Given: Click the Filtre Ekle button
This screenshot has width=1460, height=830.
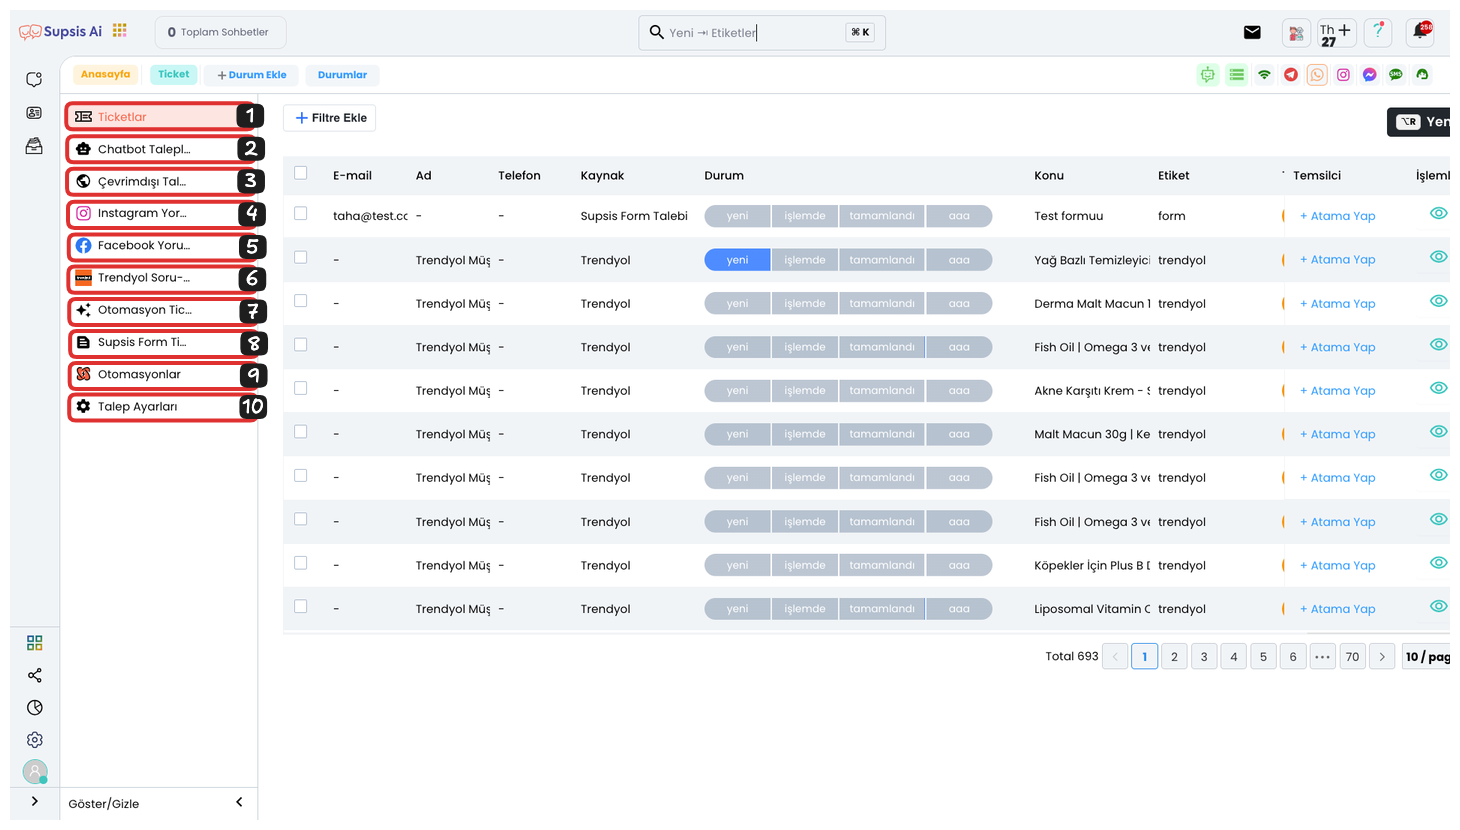Looking at the screenshot, I should 330,118.
